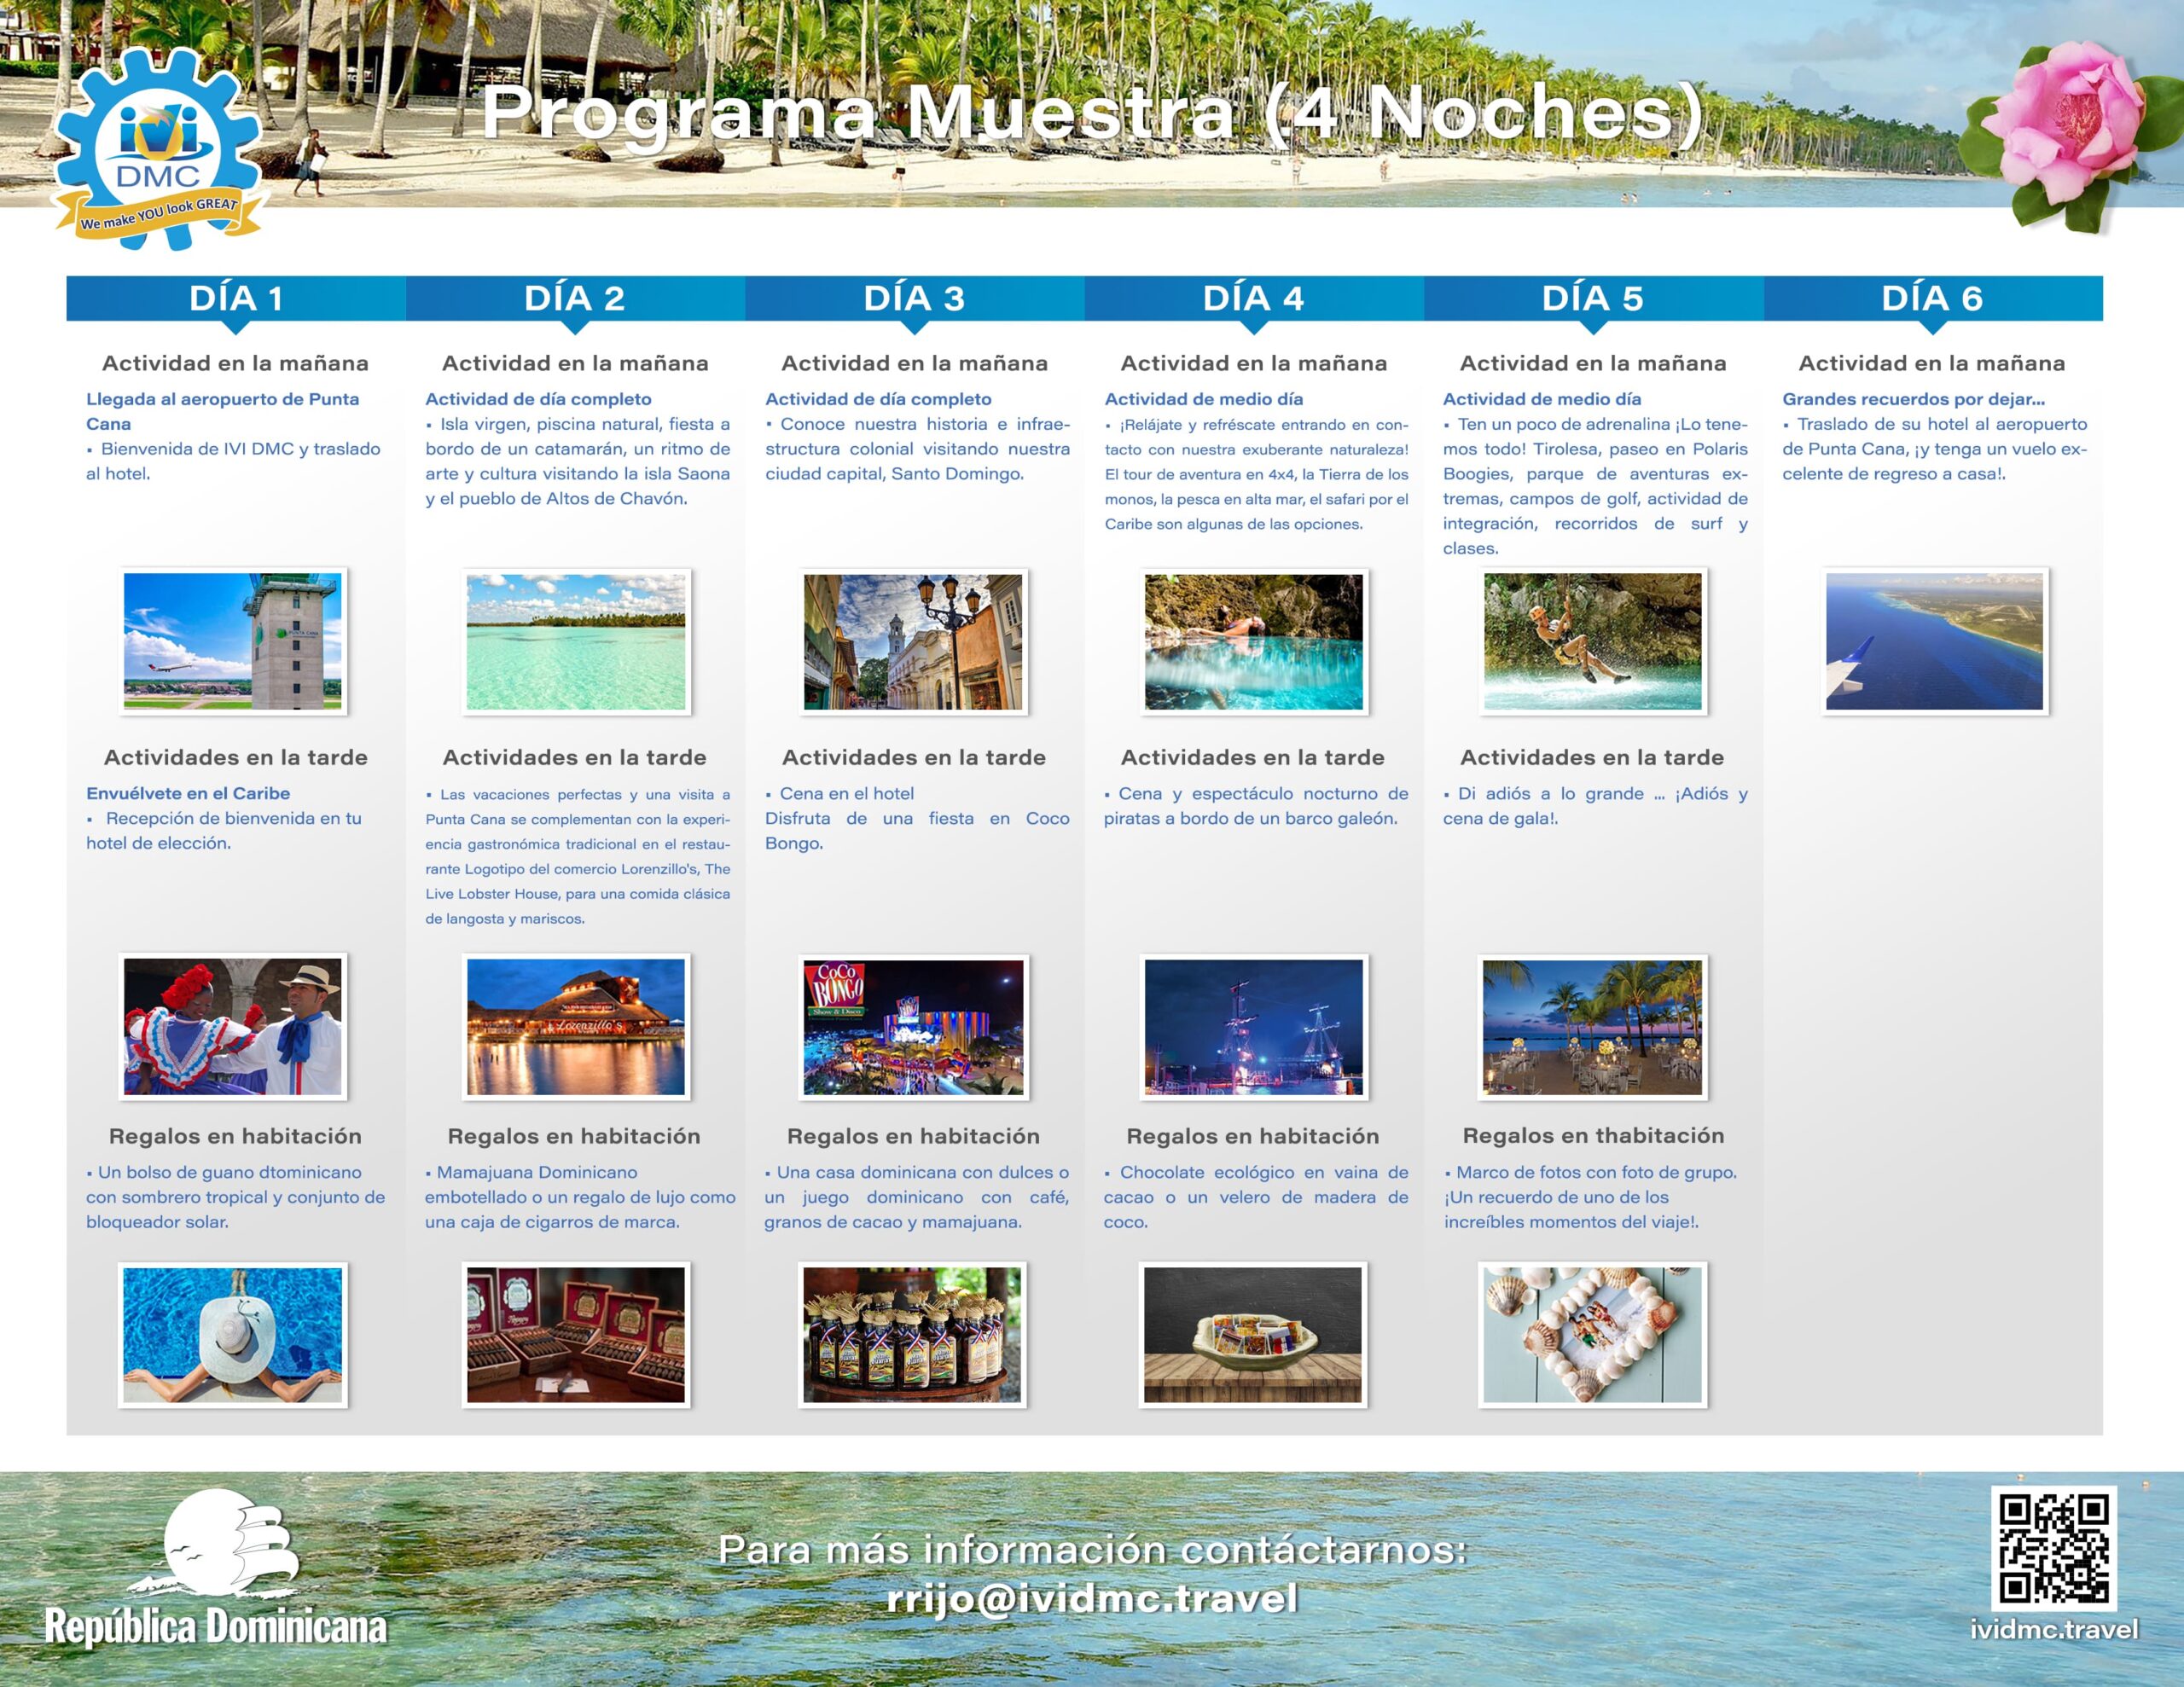Click the pirate galleon ship photo
The image size is (2184, 1687).
1253,1027
